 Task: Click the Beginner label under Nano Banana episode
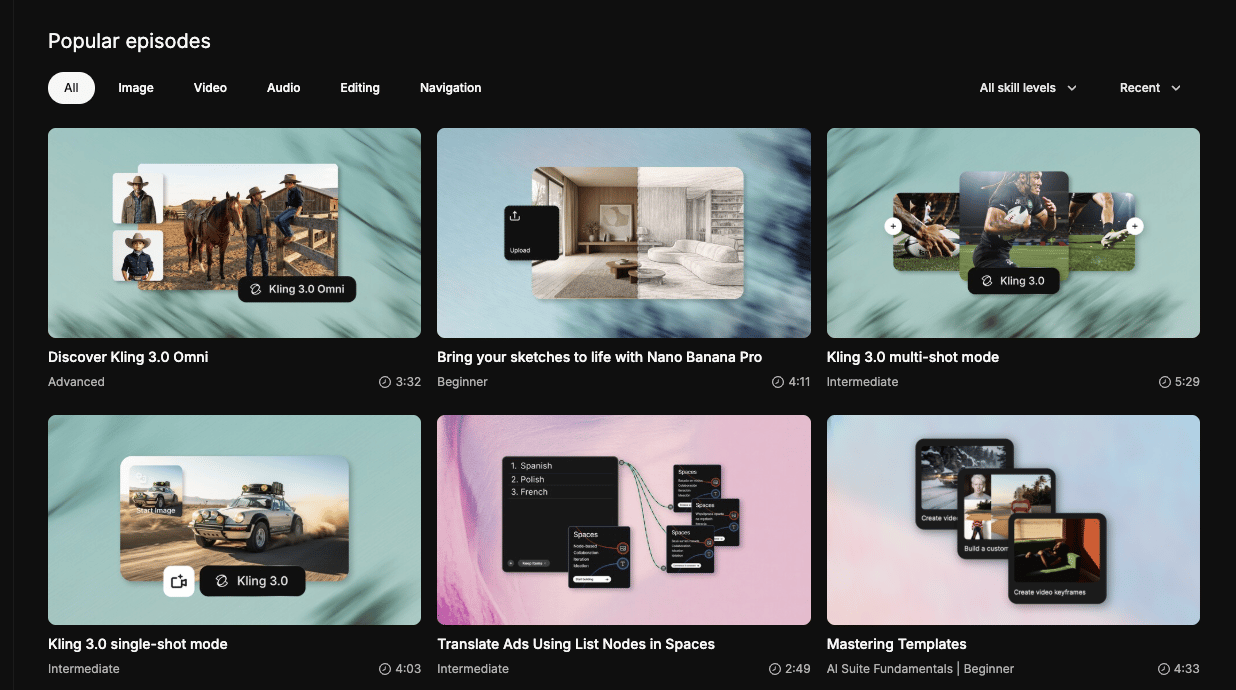tap(462, 382)
